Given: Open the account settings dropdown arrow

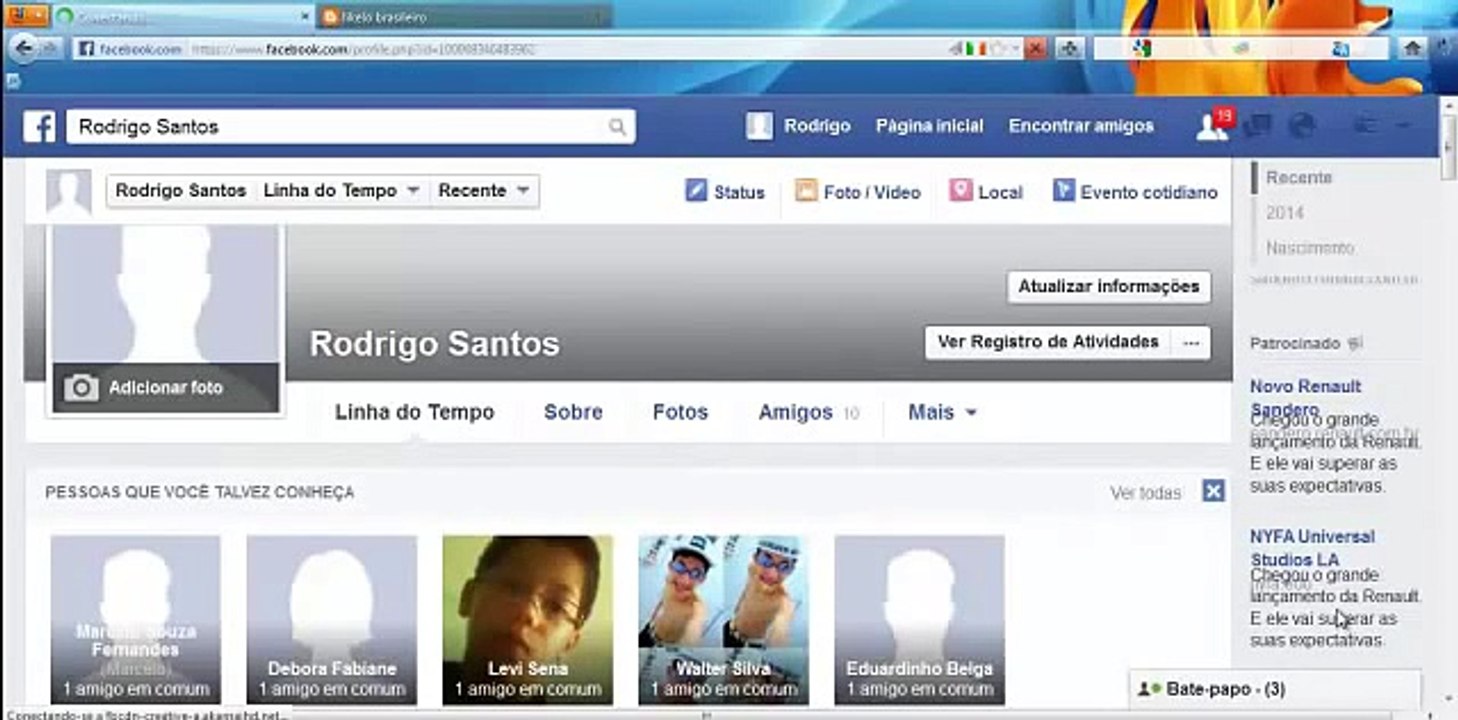Looking at the screenshot, I should tap(1404, 126).
